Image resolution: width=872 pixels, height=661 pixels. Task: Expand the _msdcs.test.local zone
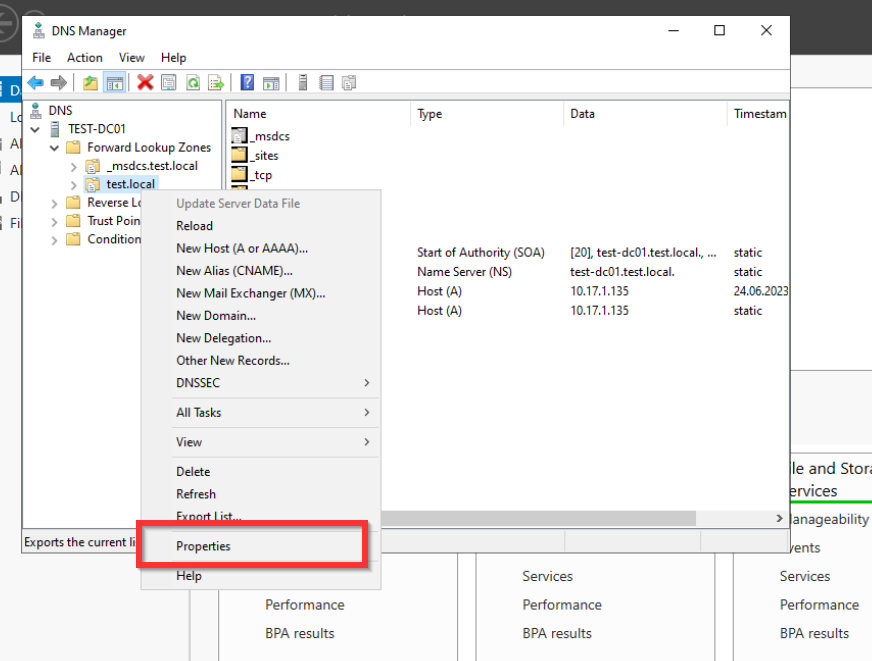point(73,166)
